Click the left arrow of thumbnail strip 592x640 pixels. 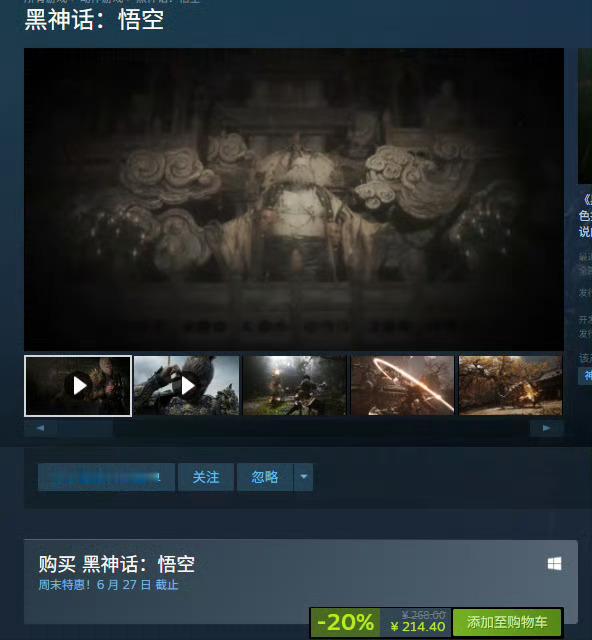40,428
